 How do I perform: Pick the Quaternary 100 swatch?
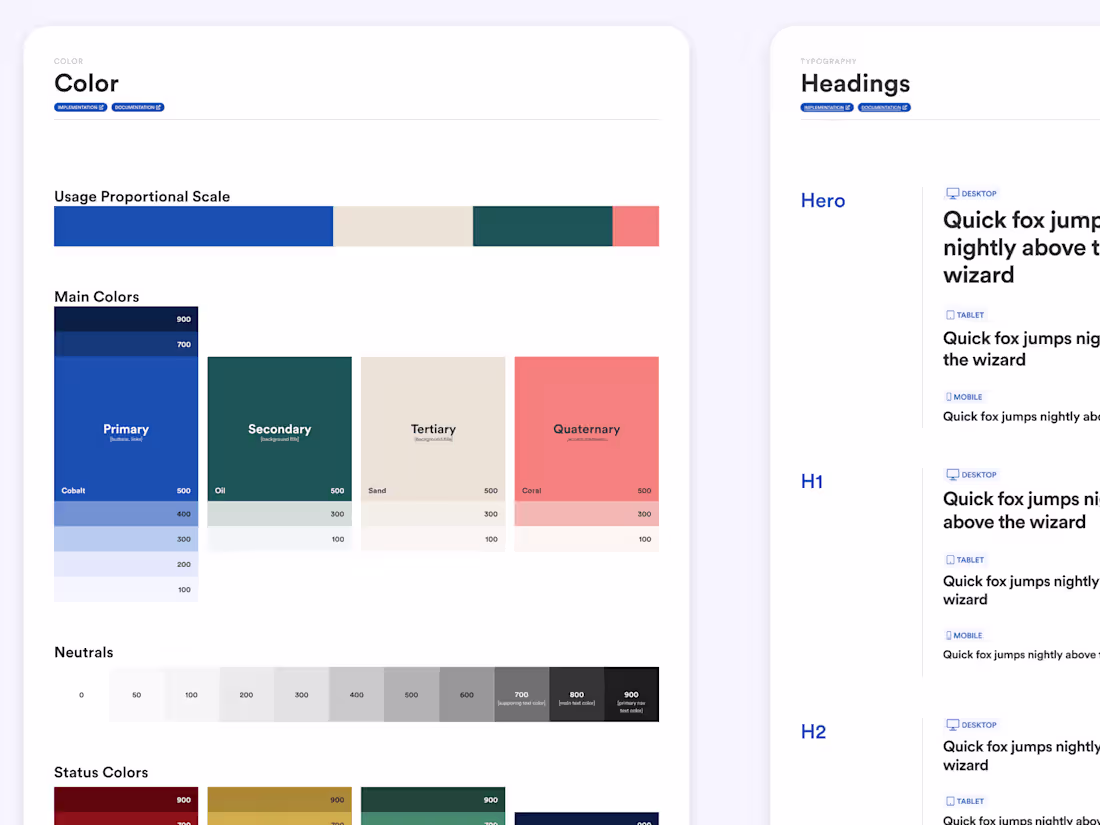click(586, 539)
